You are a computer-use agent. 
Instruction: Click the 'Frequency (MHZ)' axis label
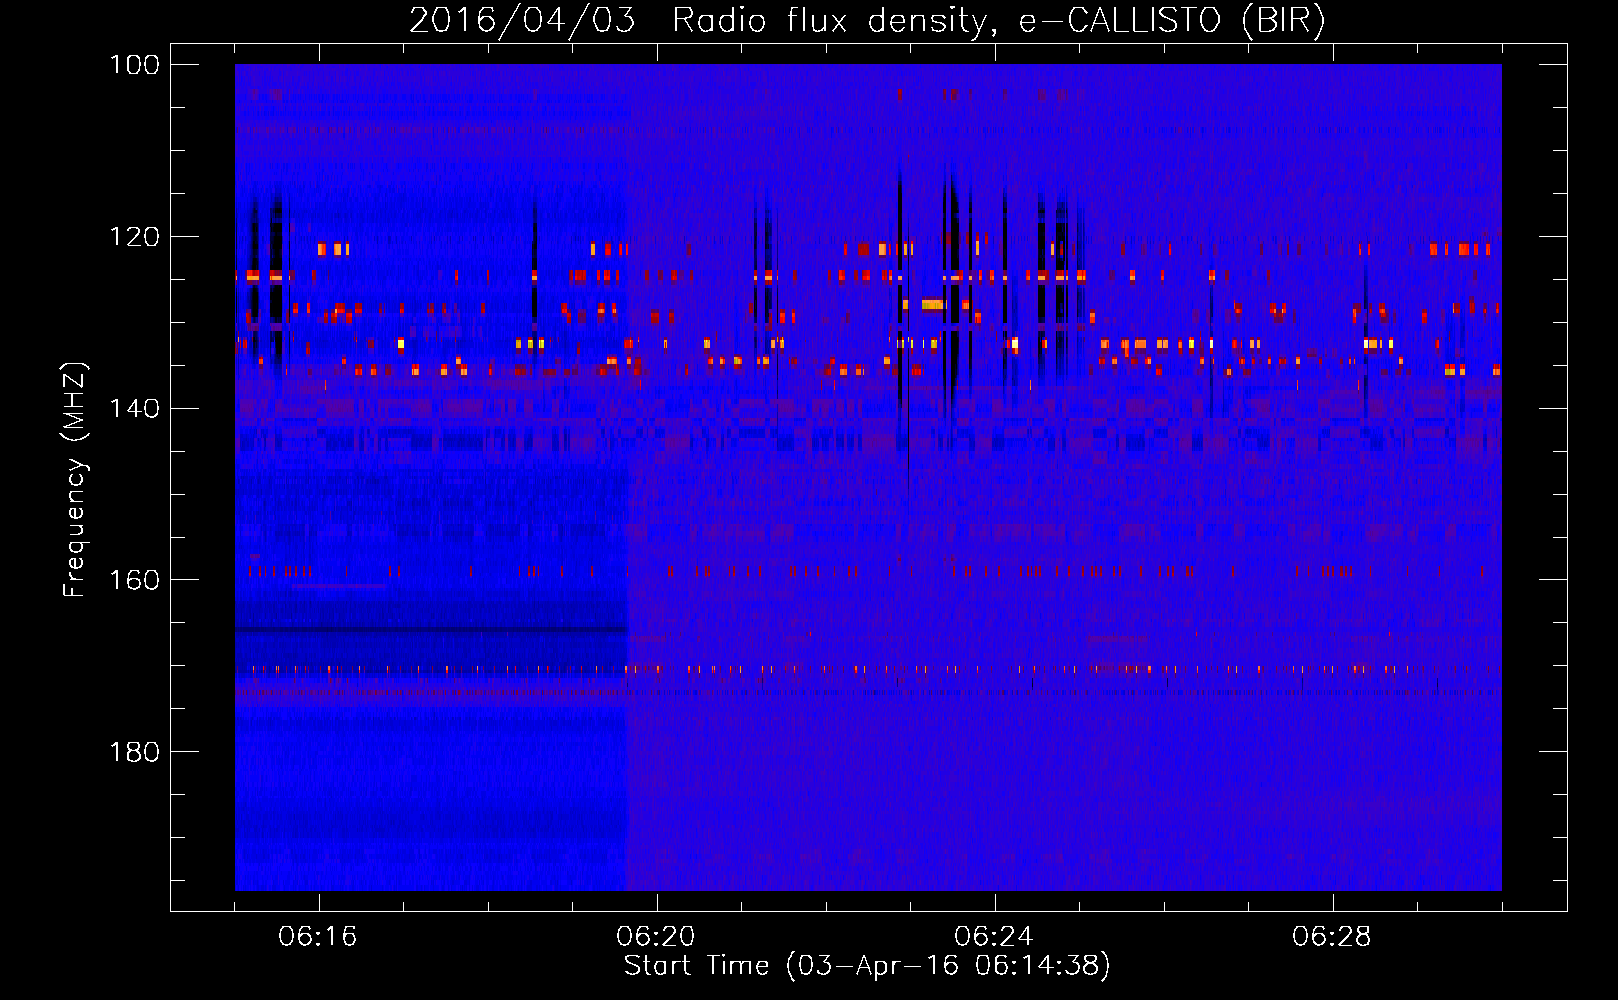[x=75, y=480]
